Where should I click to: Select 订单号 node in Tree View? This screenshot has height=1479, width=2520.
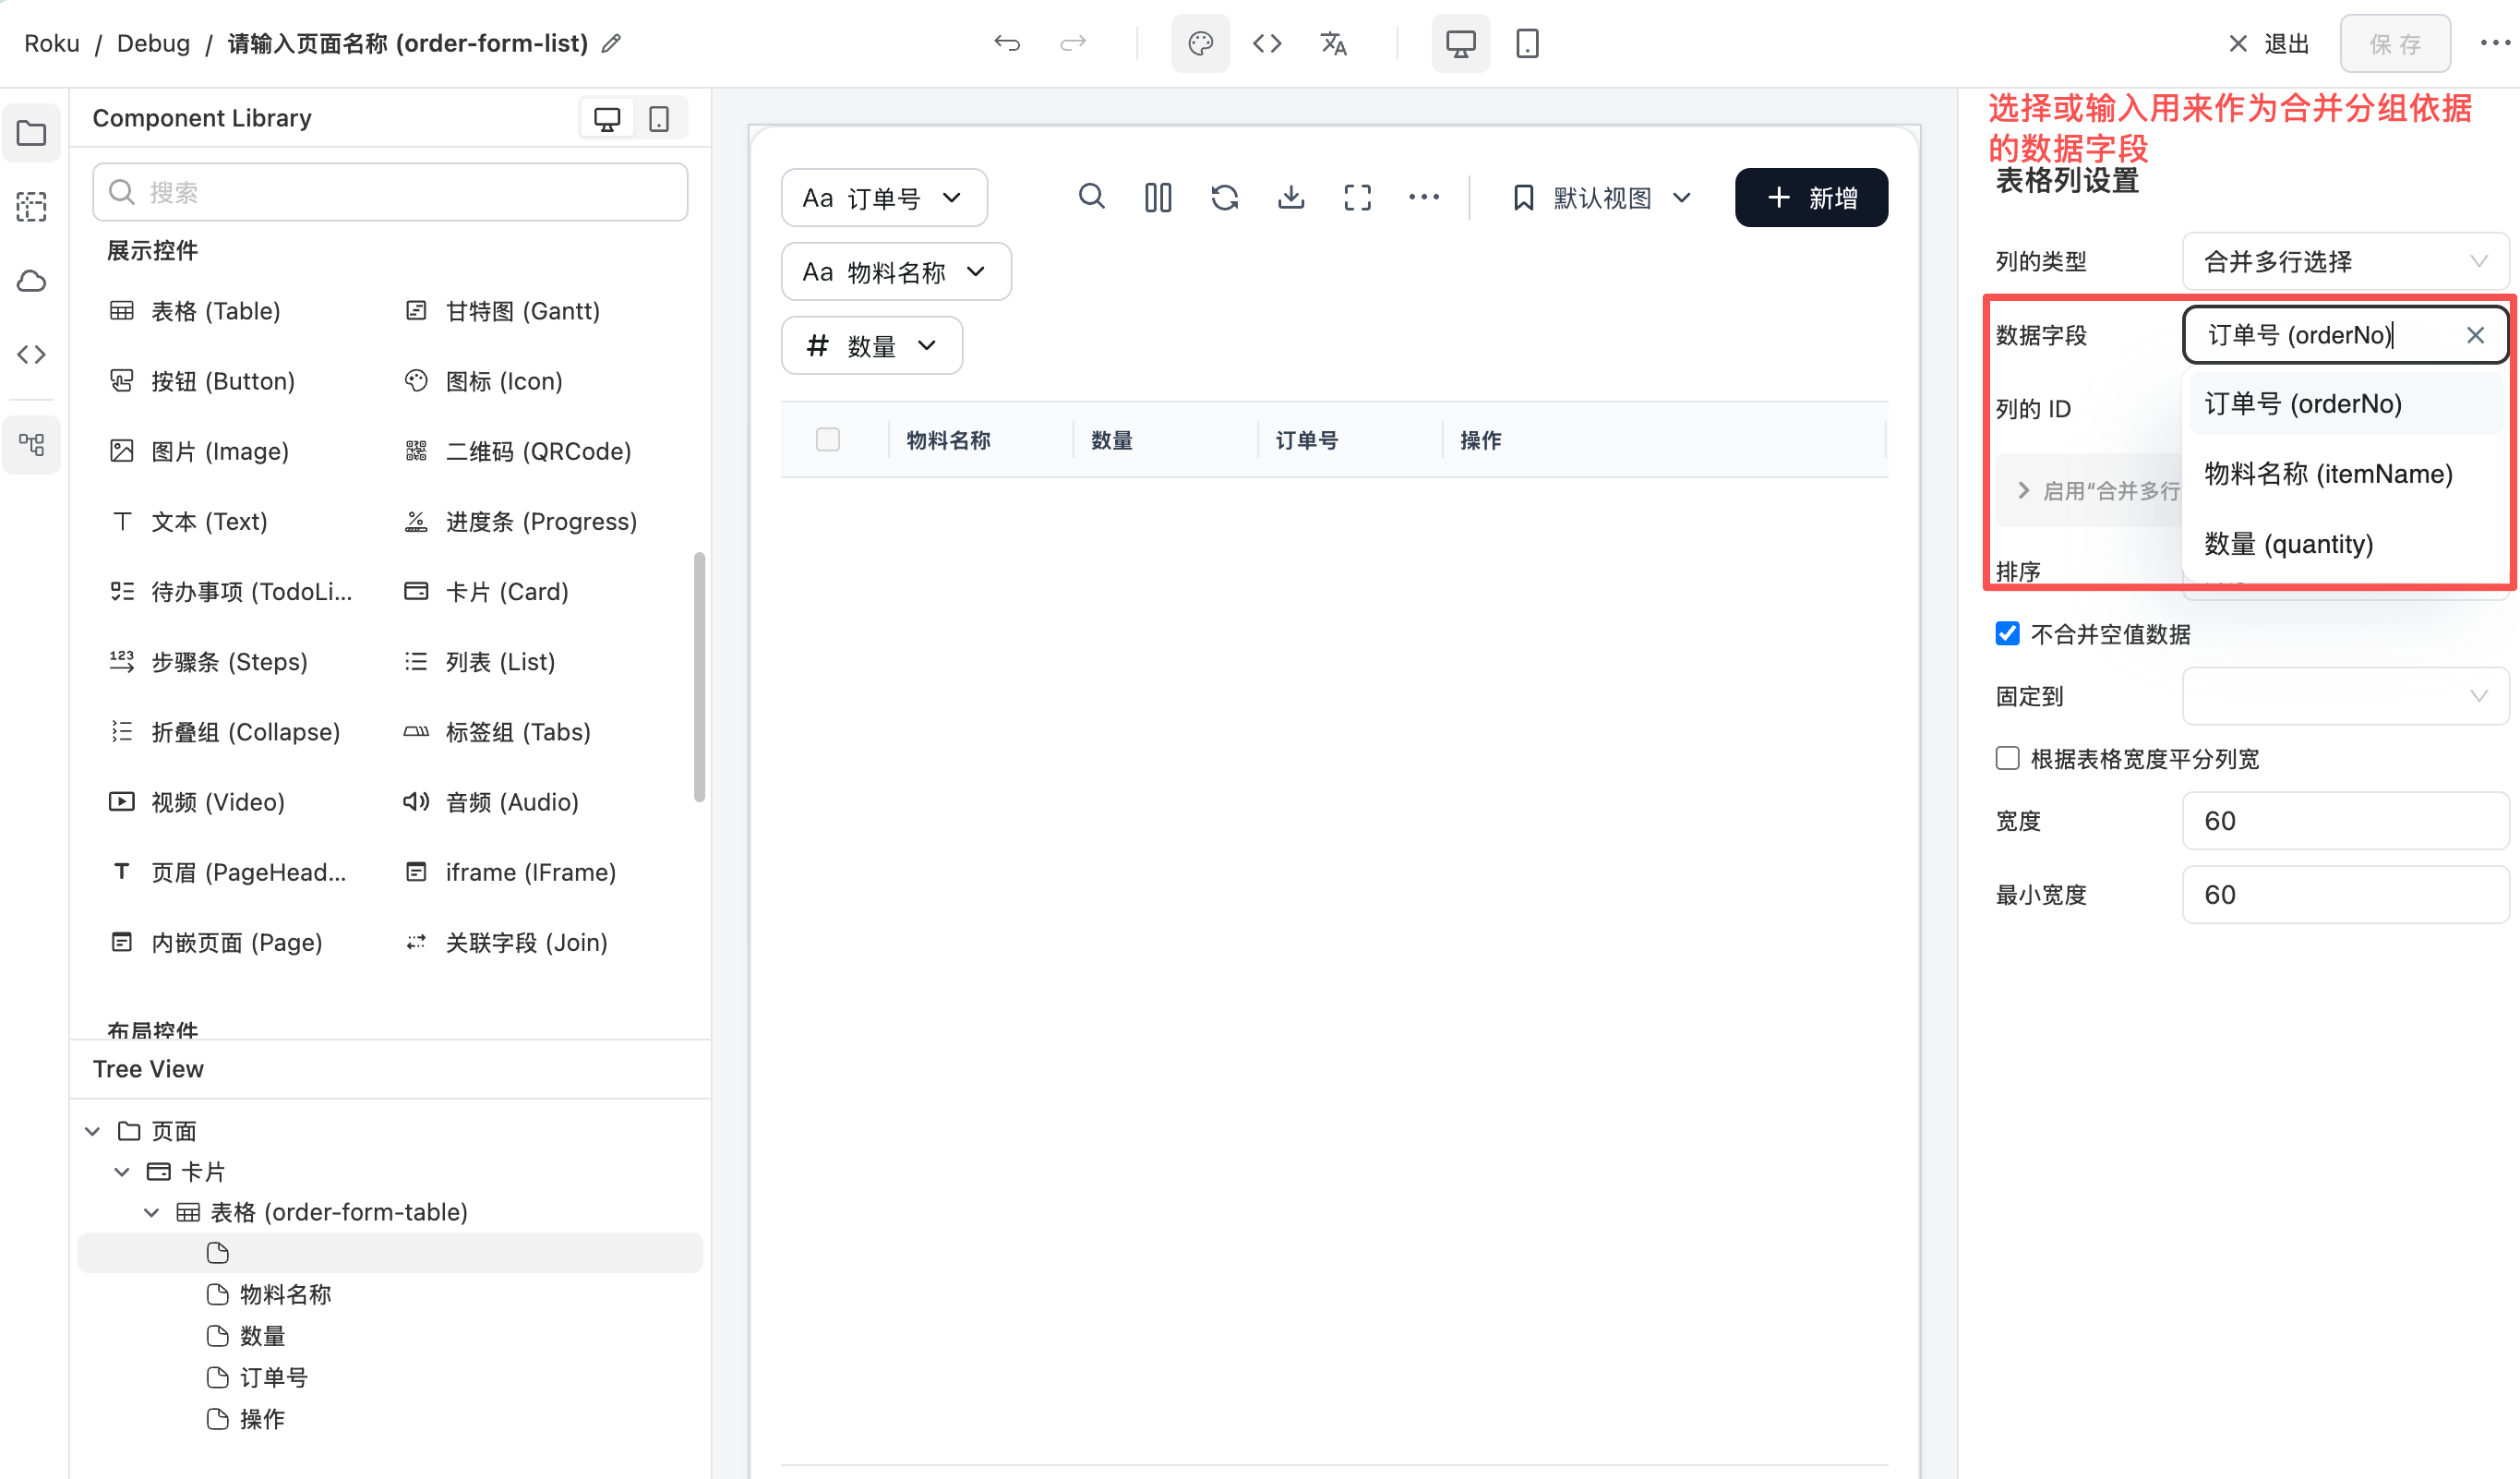tap(273, 1377)
